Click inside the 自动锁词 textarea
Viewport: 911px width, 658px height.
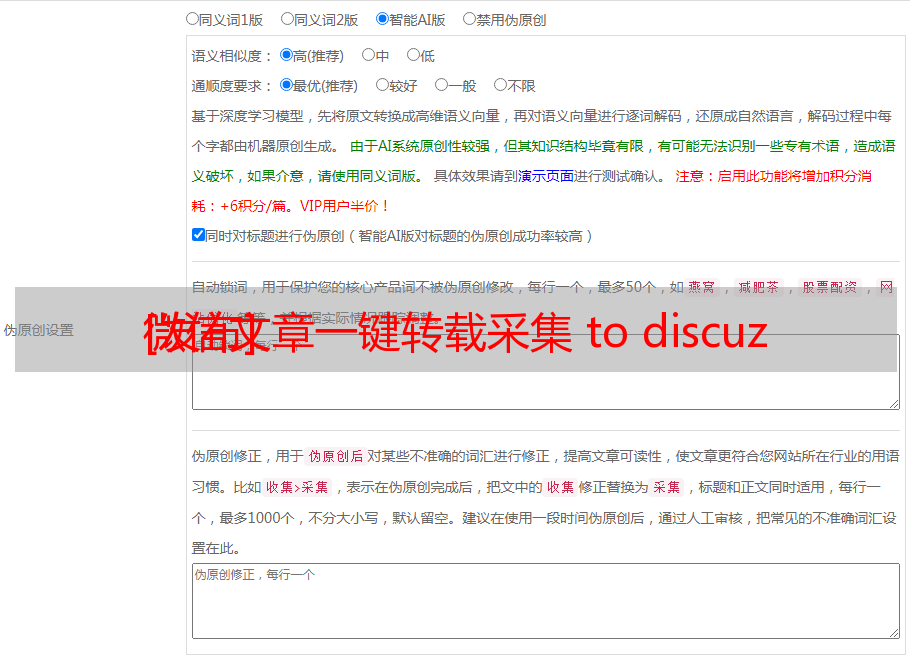coord(546,372)
